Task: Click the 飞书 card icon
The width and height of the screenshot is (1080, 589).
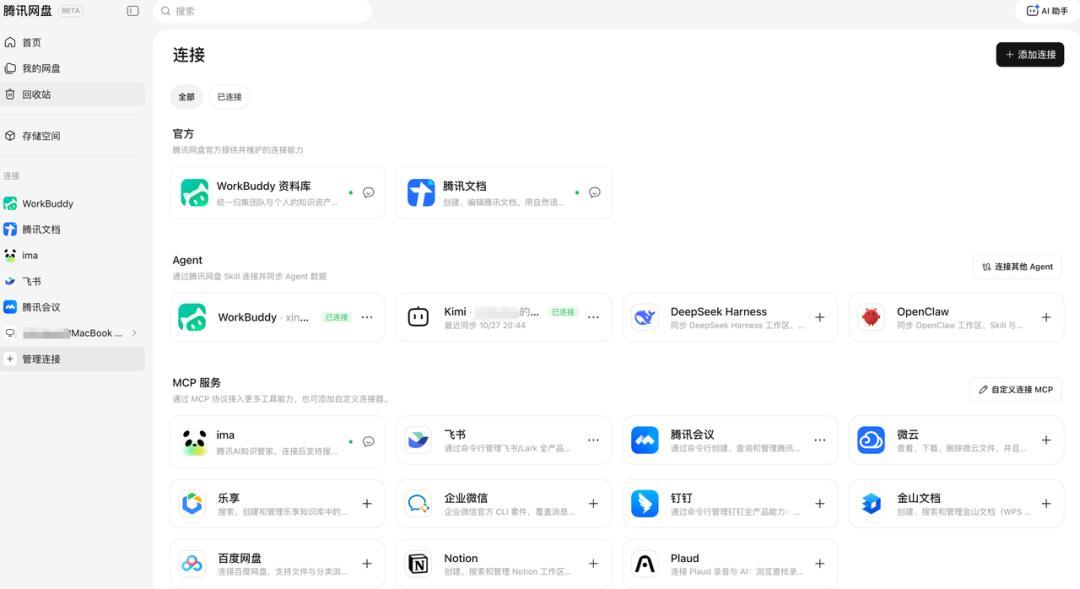Action: pyautogui.click(x=418, y=440)
